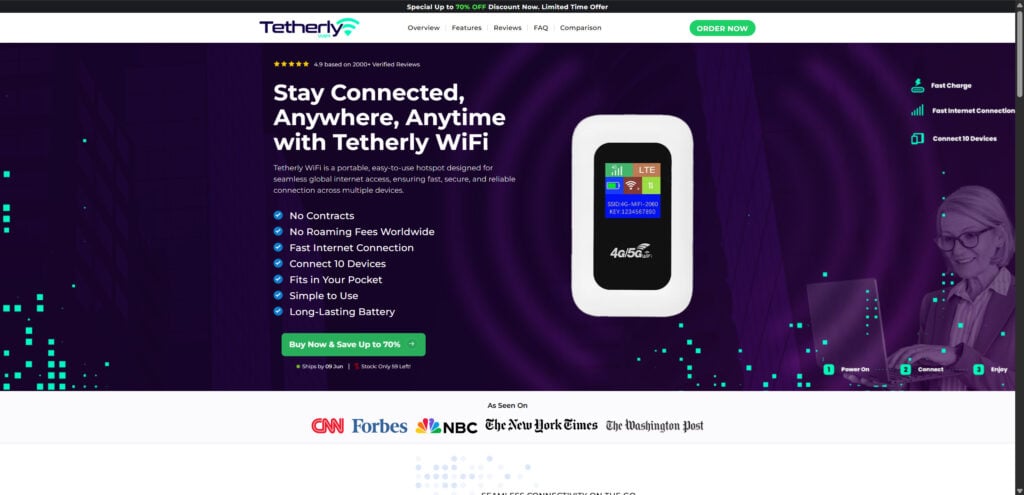Viewport: 1024px width, 495px height.
Task: Click The Washington Post logo
Action: click(x=654, y=426)
